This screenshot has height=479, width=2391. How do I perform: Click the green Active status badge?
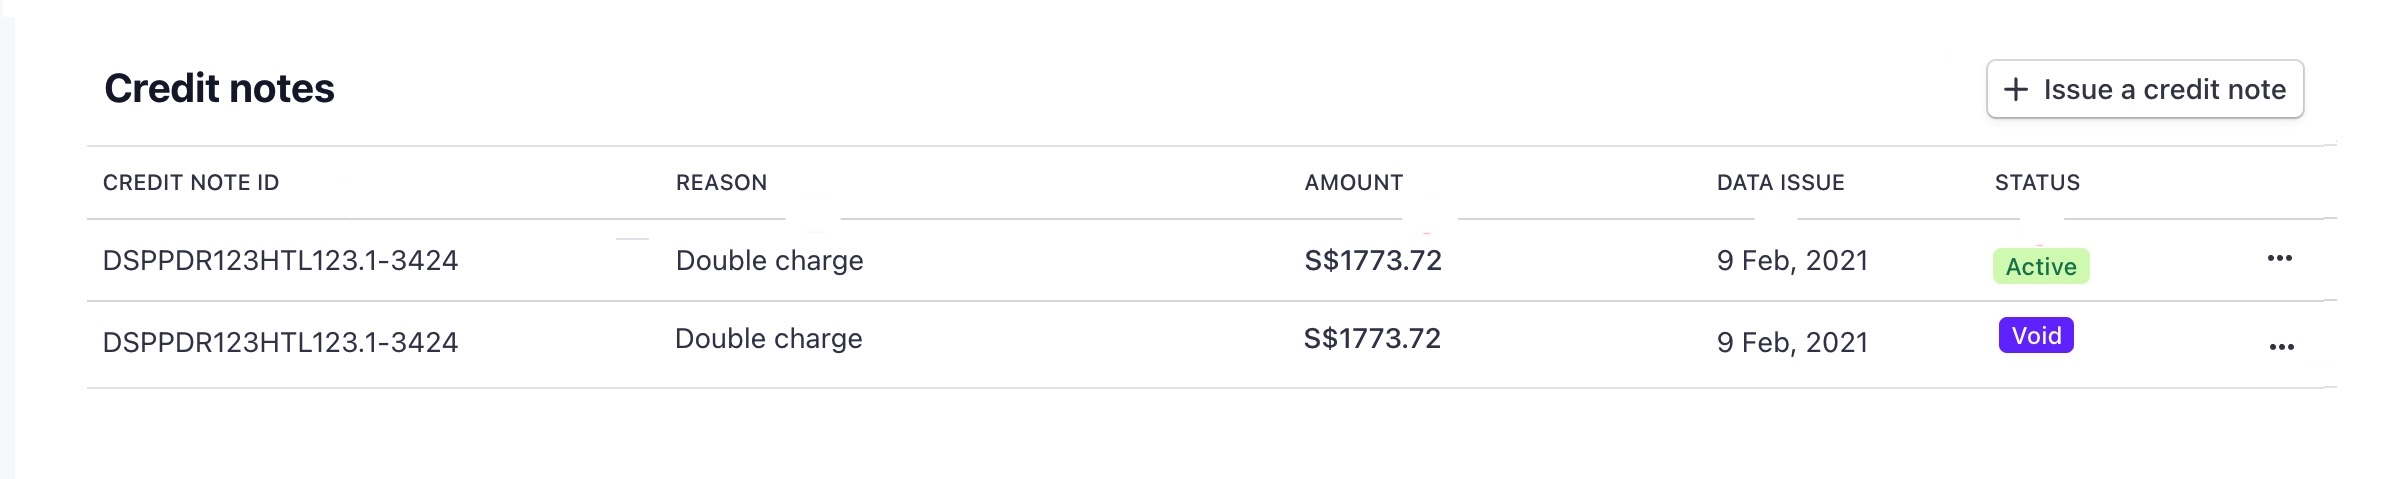coord(2040,266)
